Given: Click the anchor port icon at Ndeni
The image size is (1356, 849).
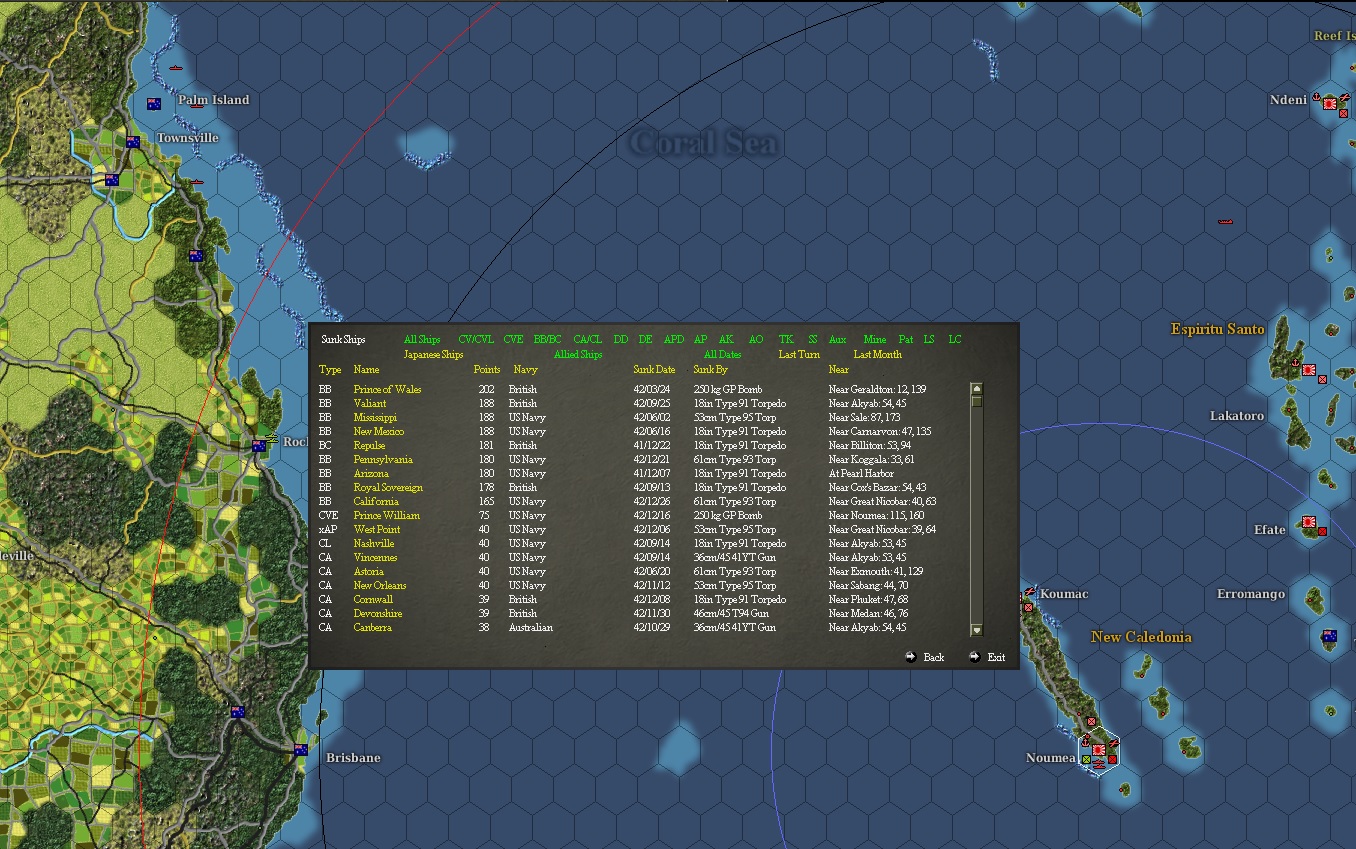Looking at the screenshot, I should (1317, 96).
